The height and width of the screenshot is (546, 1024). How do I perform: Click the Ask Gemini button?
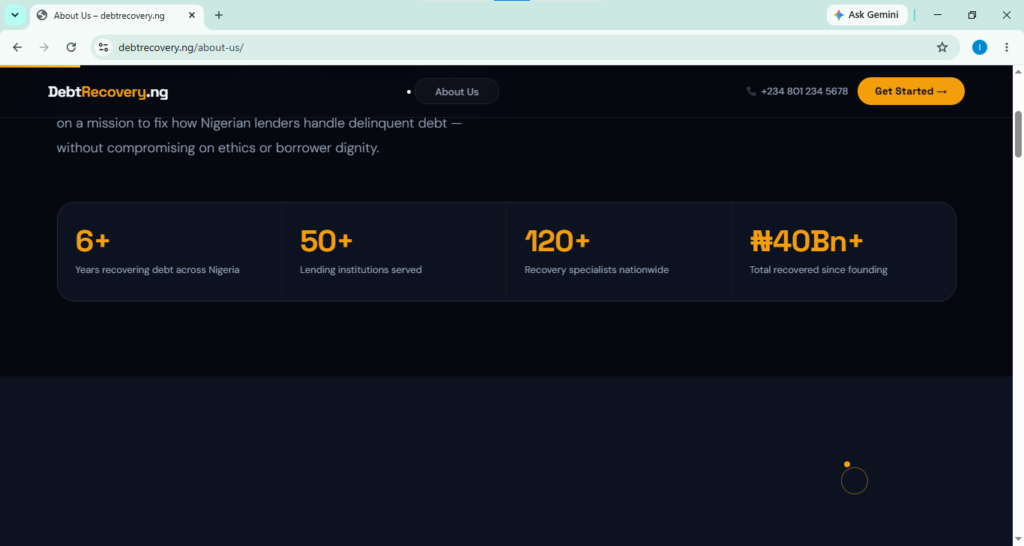[x=867, y=14]
